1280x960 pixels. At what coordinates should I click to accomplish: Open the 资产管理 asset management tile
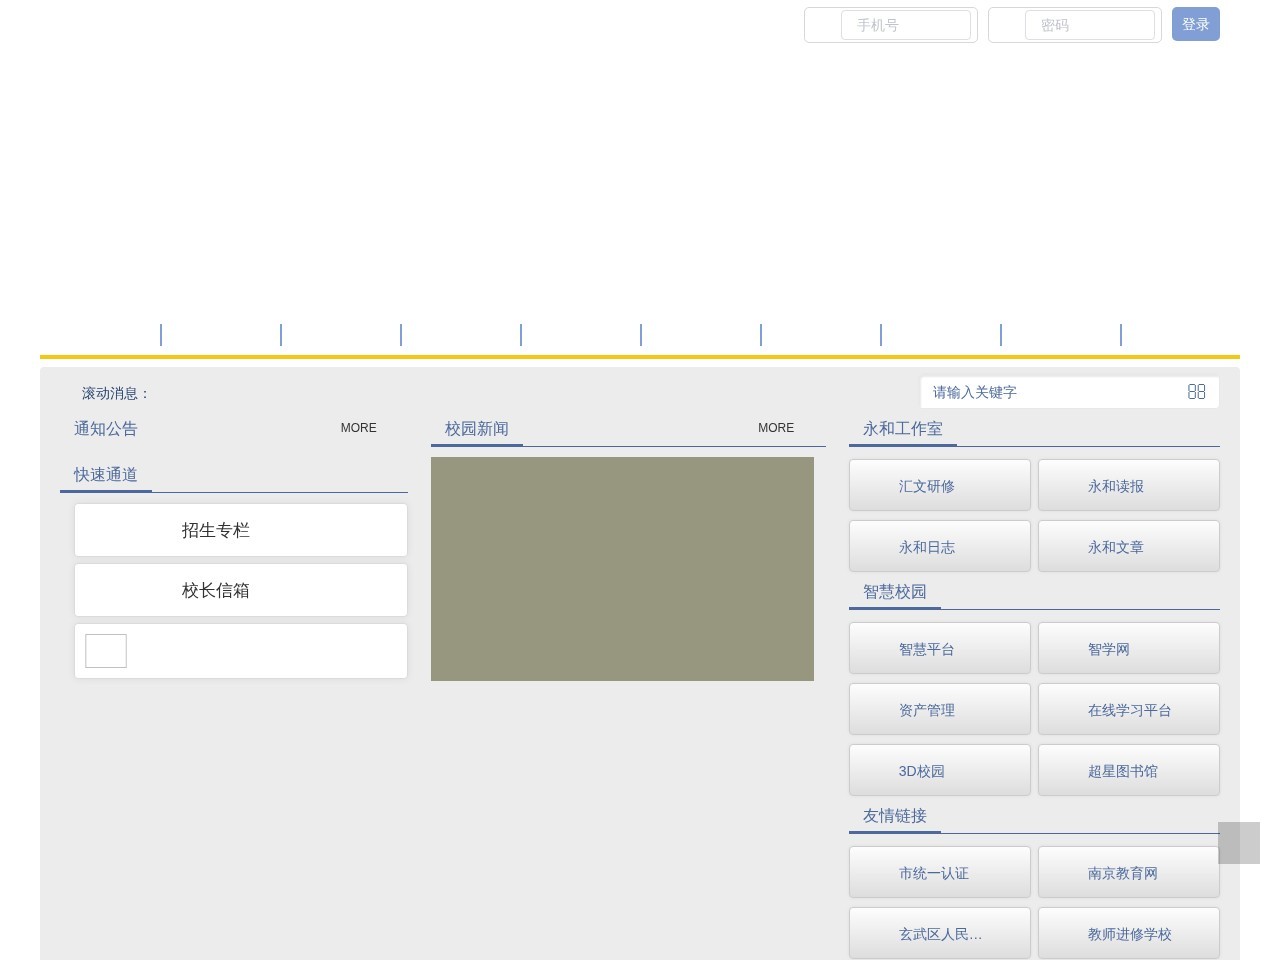click(x=939, y=709)
